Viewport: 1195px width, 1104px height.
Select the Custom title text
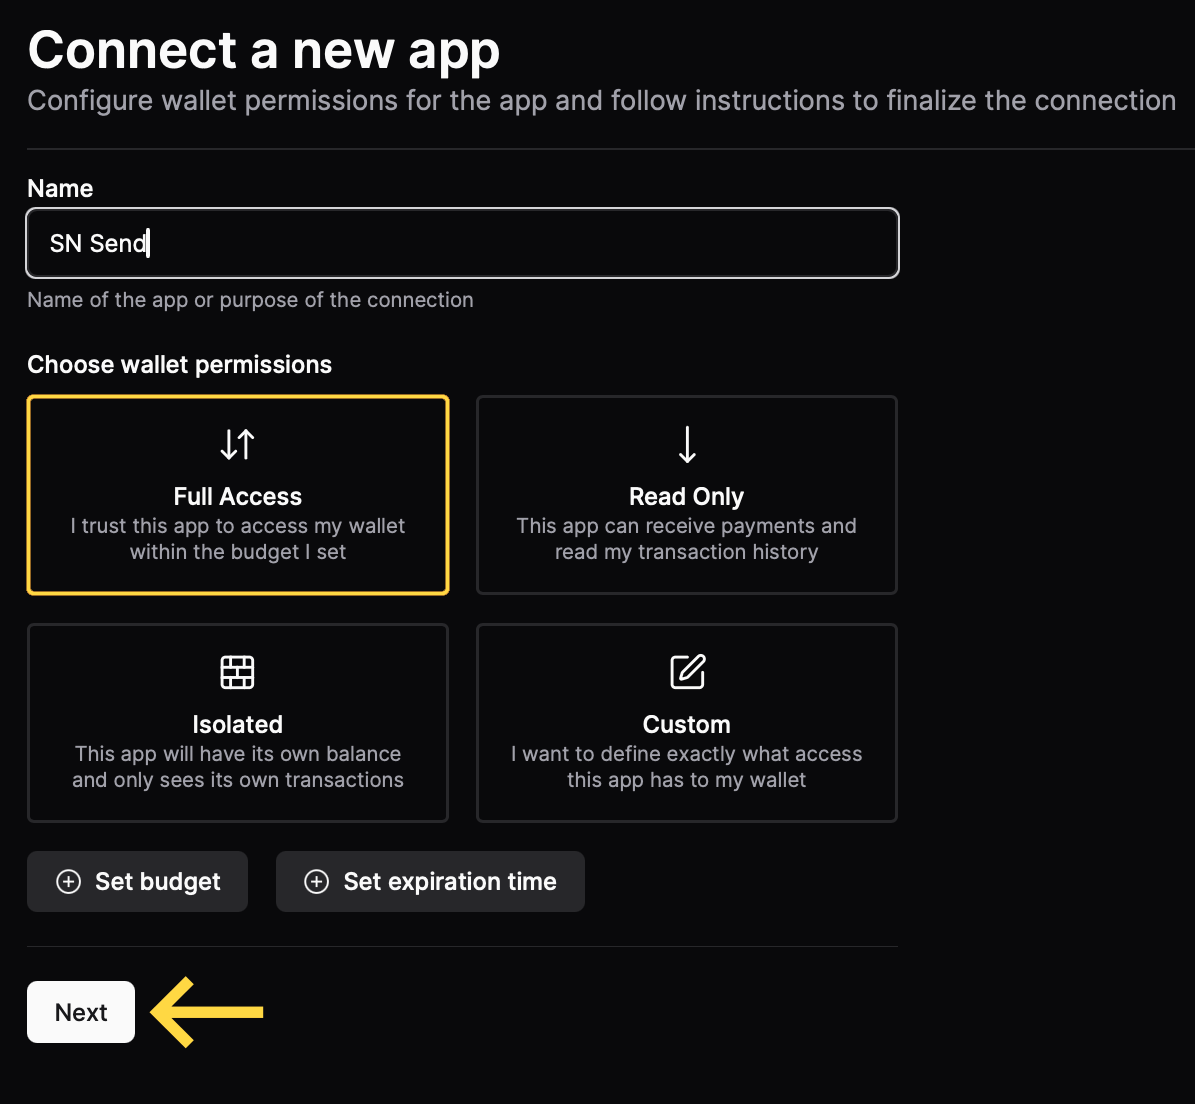click(687, 725)
